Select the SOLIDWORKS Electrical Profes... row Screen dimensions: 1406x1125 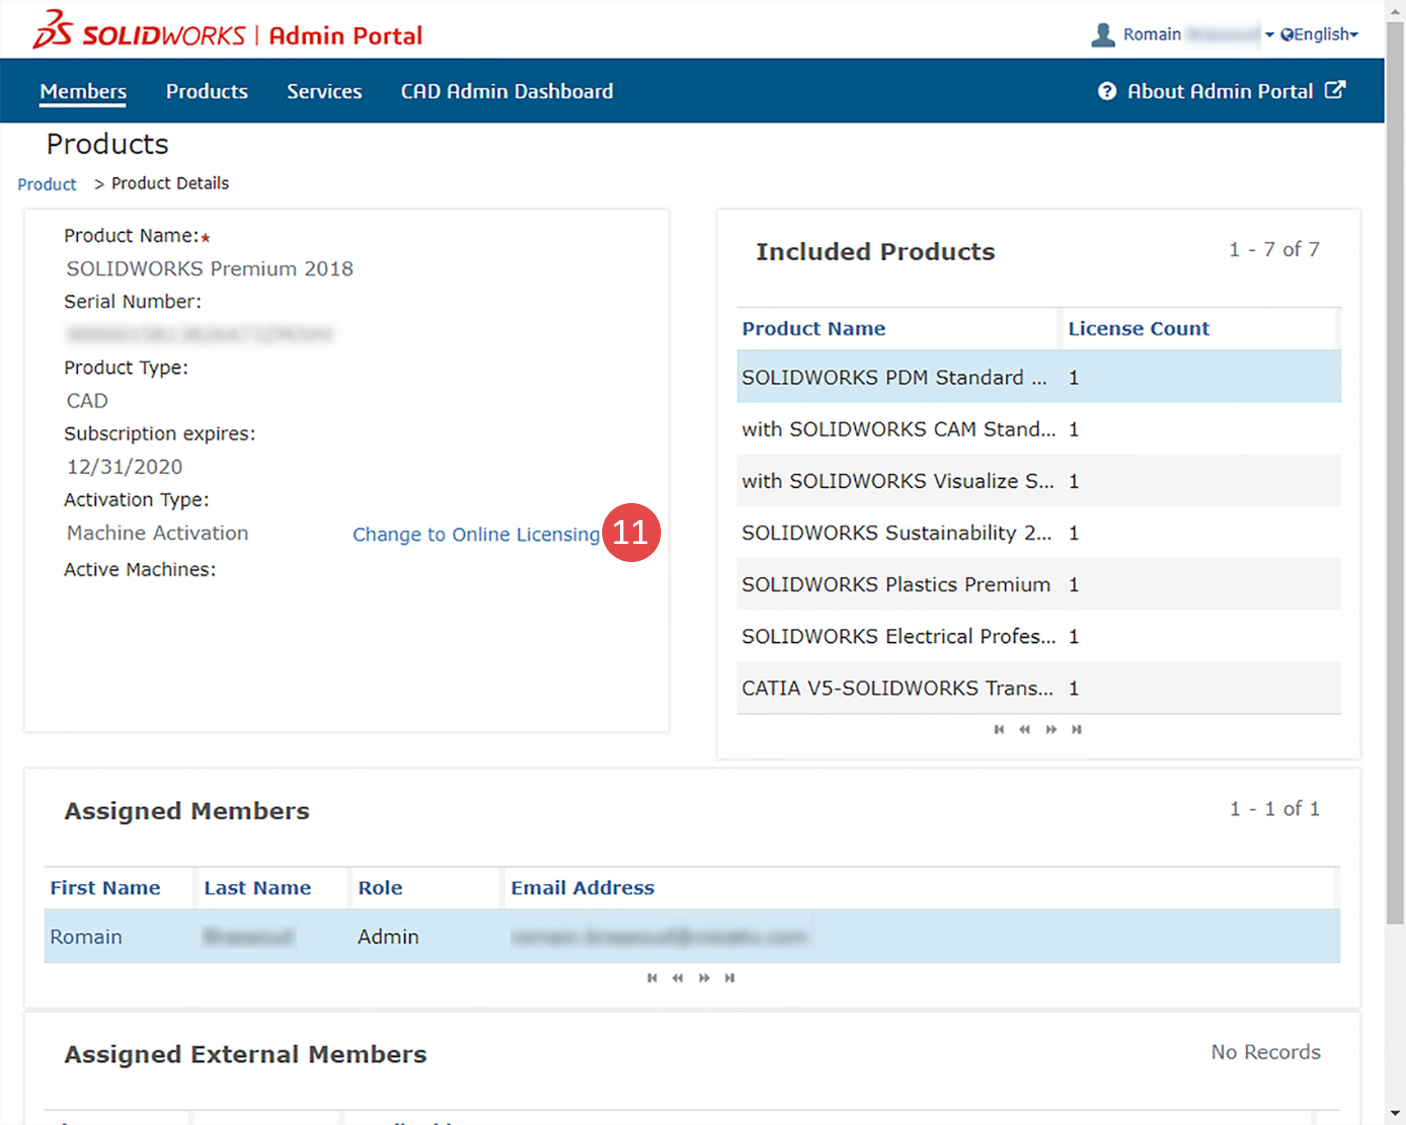(1039, 637)
